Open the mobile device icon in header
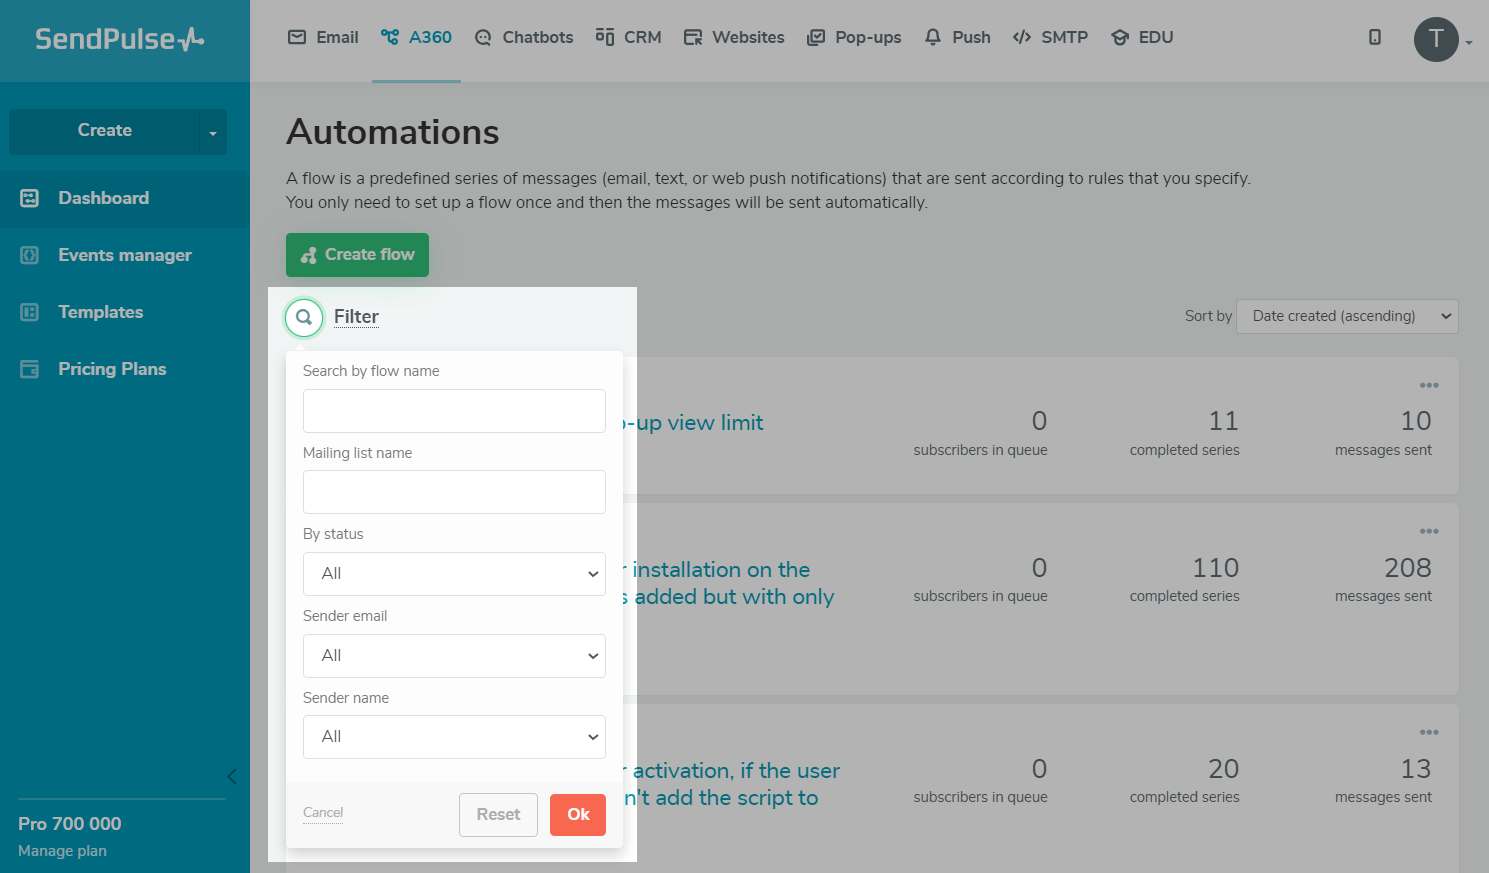1489x873 pixels. tap(1375, 37)
